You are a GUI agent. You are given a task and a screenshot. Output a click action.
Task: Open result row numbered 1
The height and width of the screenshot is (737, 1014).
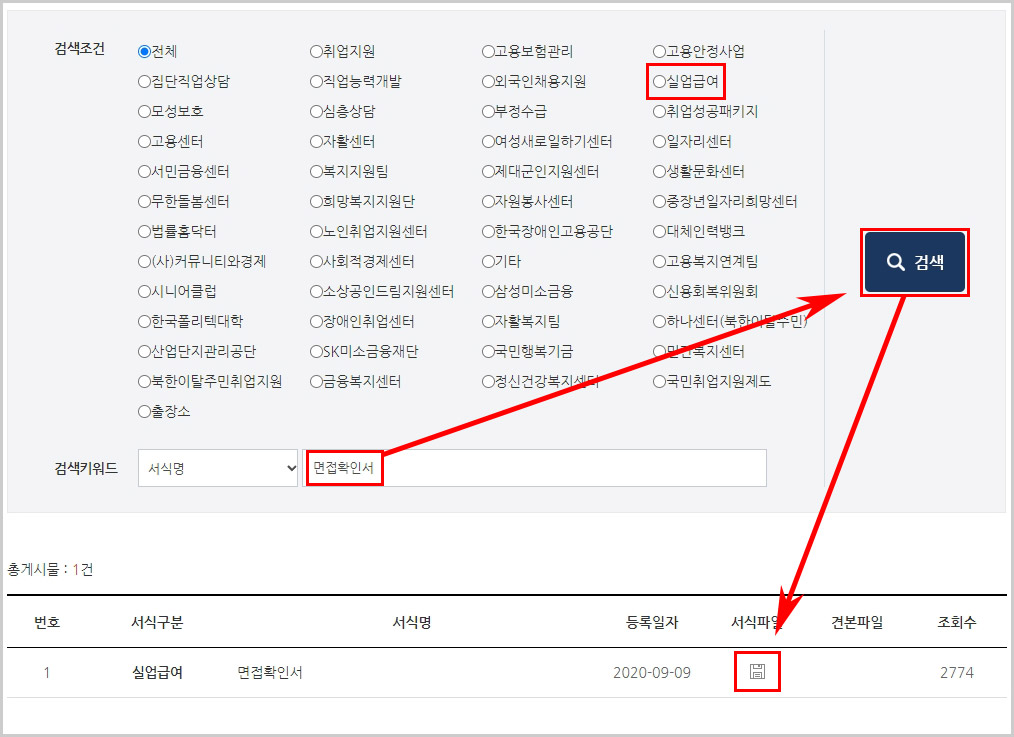pos(47,672)
